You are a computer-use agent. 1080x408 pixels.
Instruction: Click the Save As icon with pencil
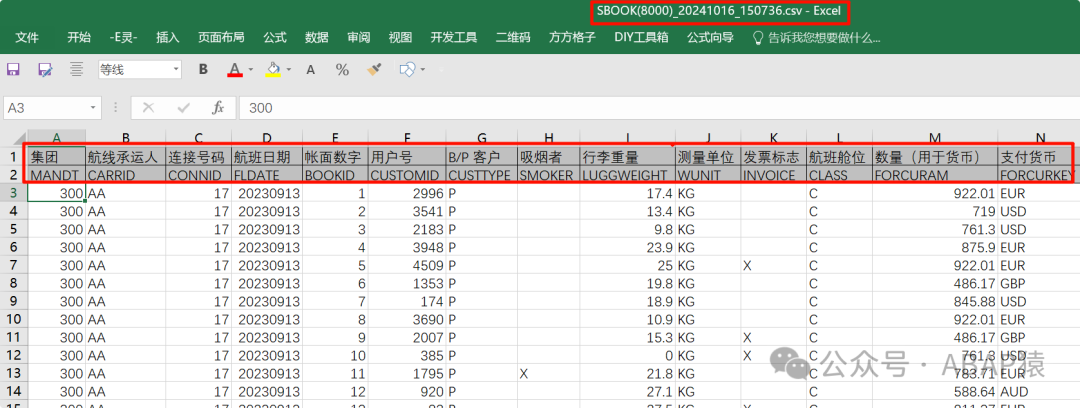pyautogui.click(x=45, y=69)
